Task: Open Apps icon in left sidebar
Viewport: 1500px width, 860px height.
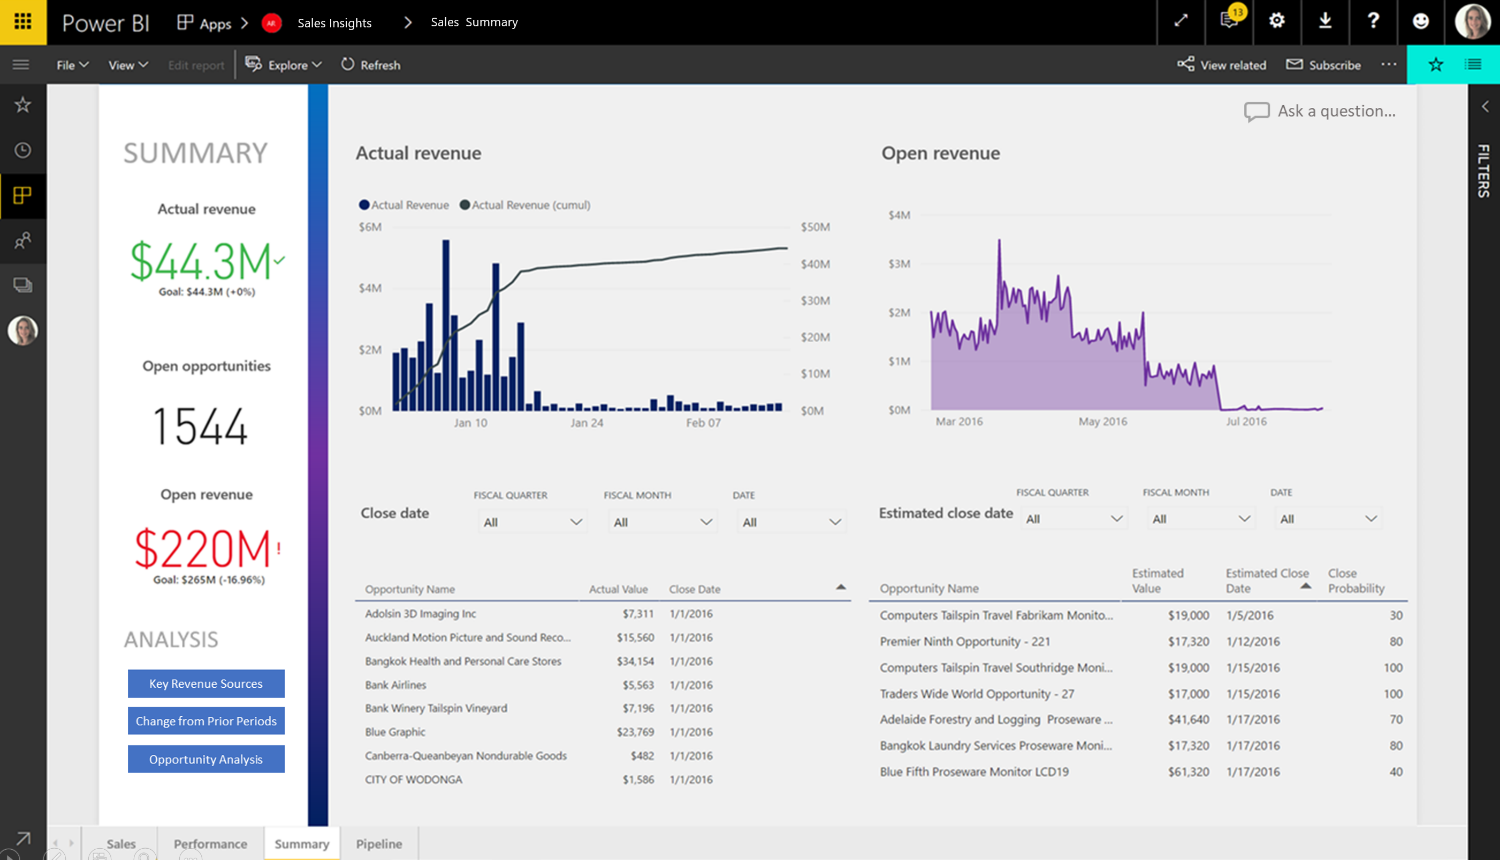Action: [x=22, y=195]
